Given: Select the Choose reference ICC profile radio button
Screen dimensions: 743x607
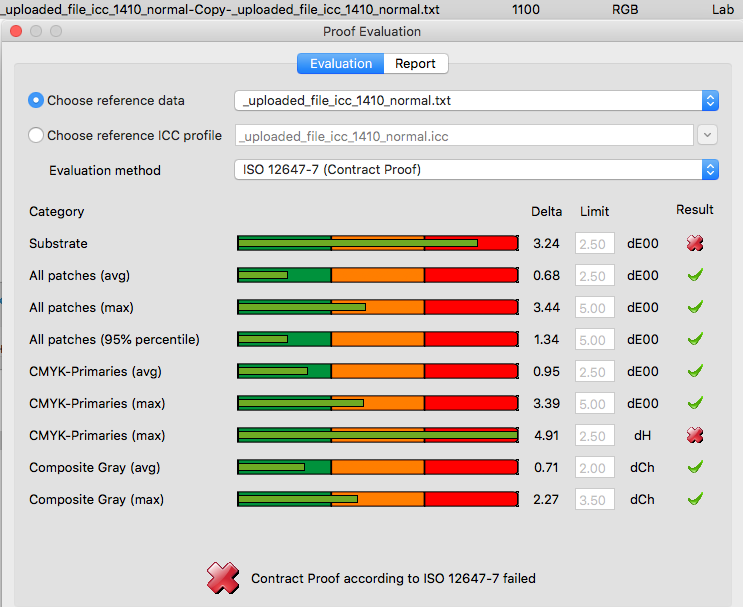Looking at the screenshot, I should click(36, 136).
